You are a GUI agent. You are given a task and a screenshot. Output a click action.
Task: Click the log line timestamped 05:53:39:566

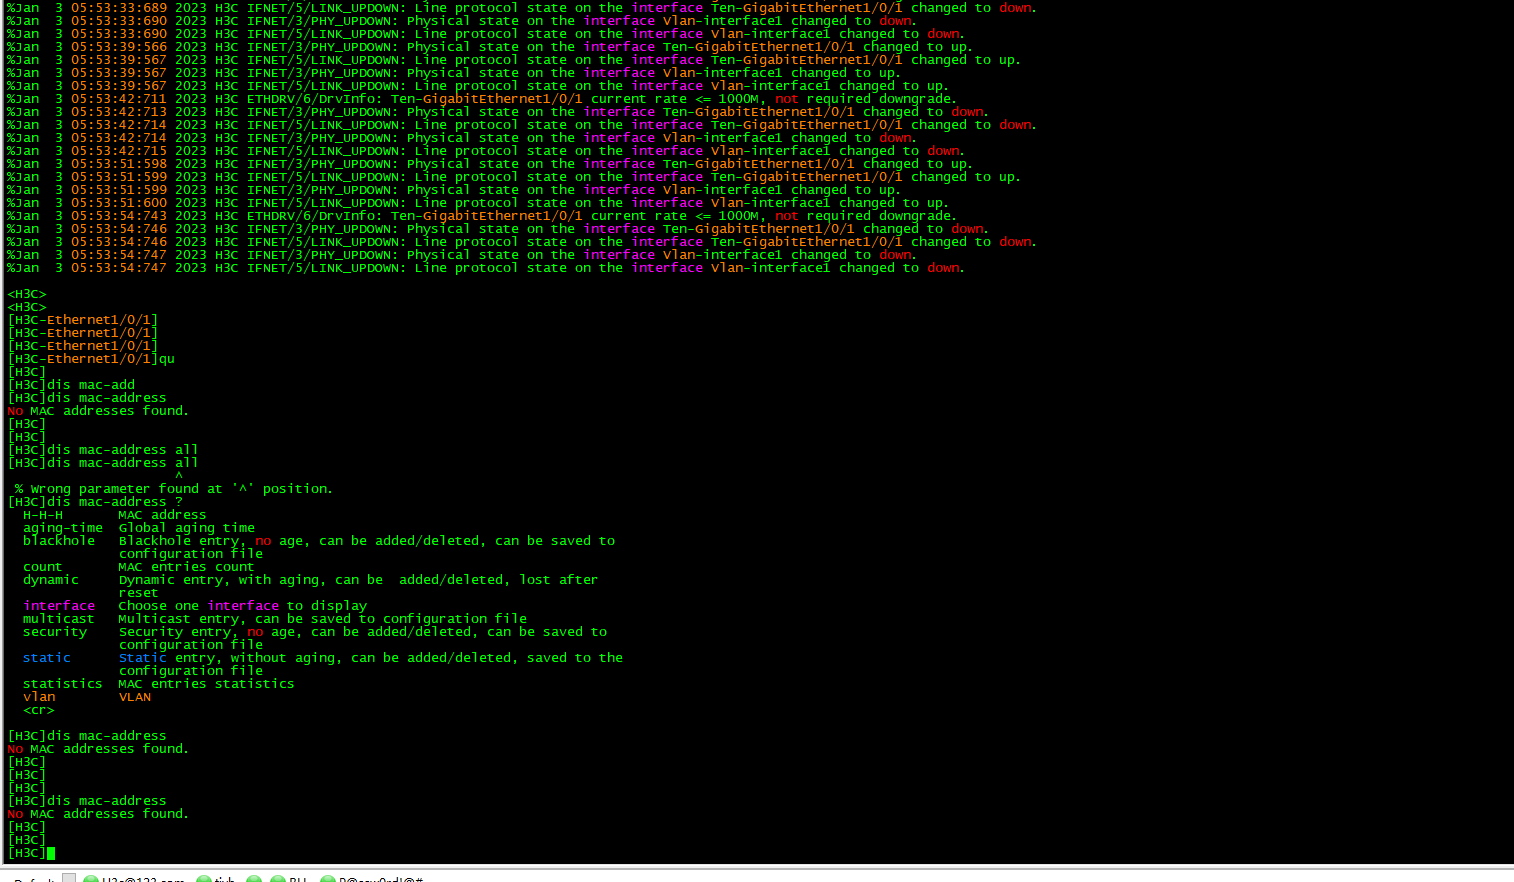(x=489, y=47)
